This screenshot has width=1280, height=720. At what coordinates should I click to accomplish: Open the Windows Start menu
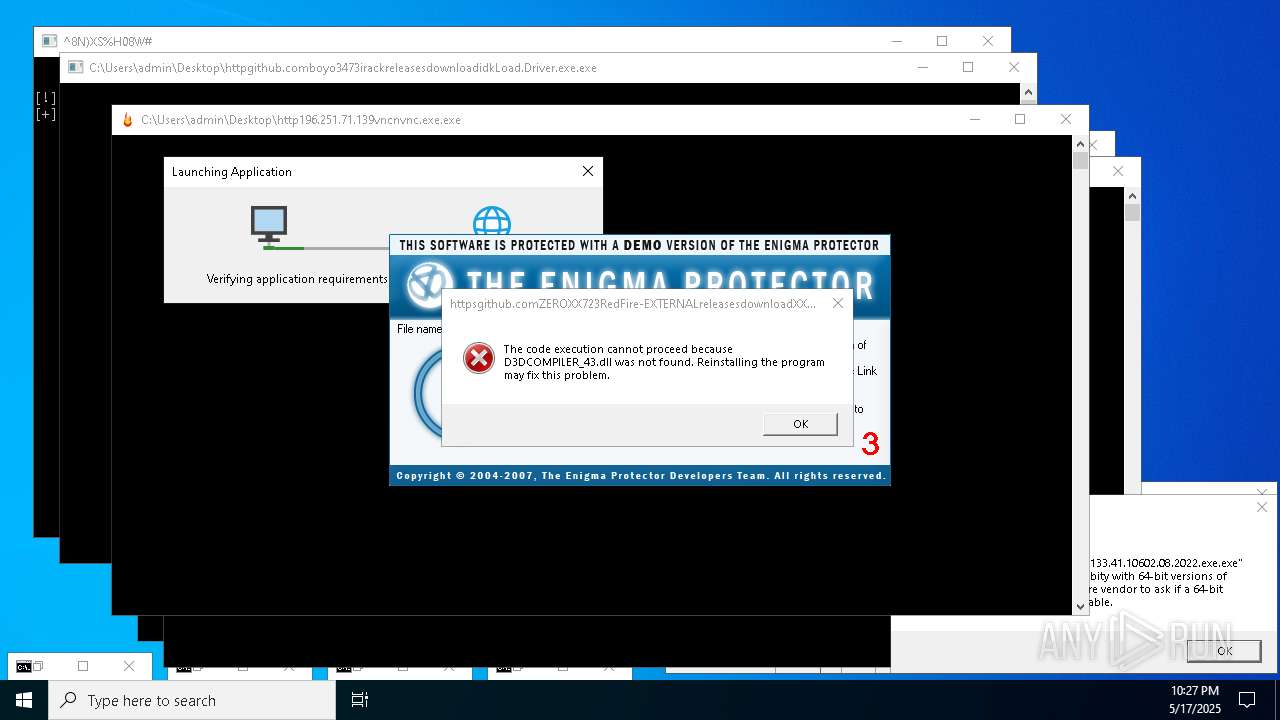click(x=24, y=700)
